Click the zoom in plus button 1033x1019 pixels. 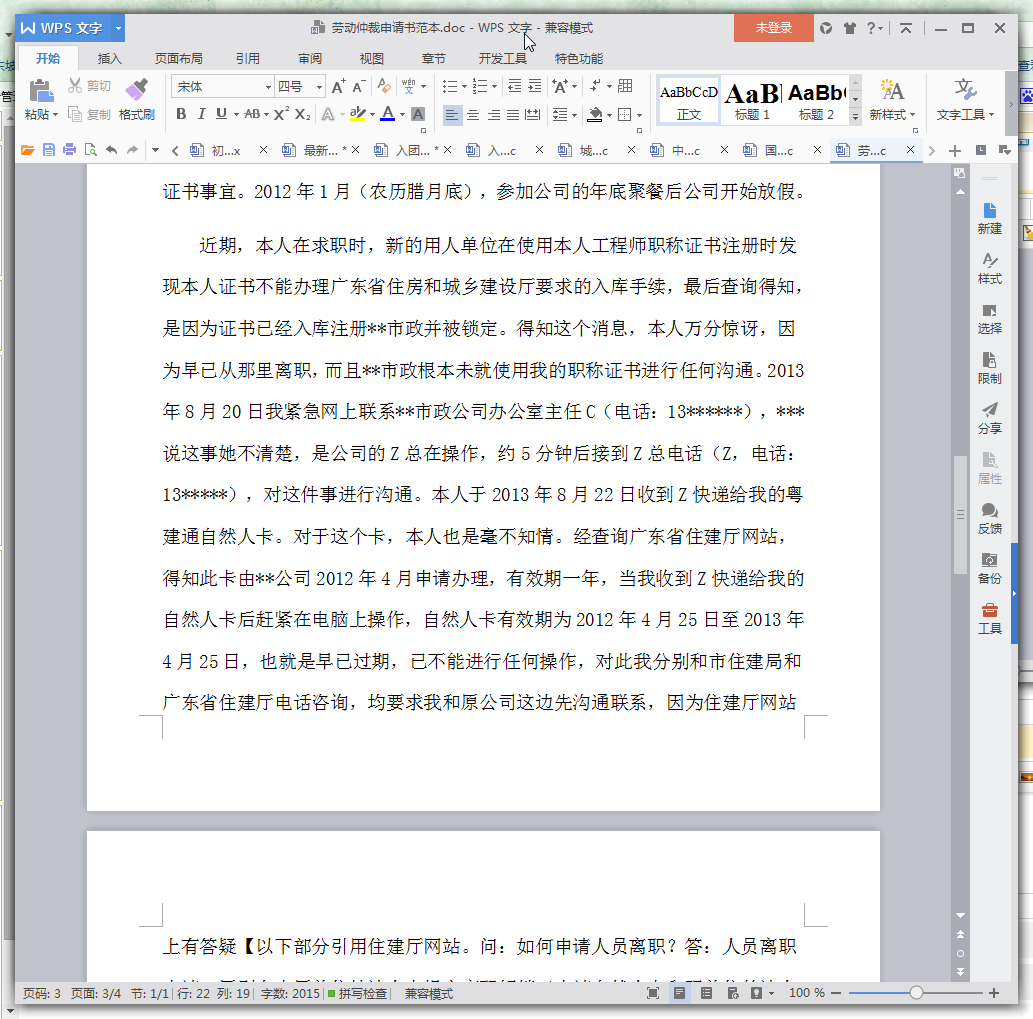click(x=993, y=993)
